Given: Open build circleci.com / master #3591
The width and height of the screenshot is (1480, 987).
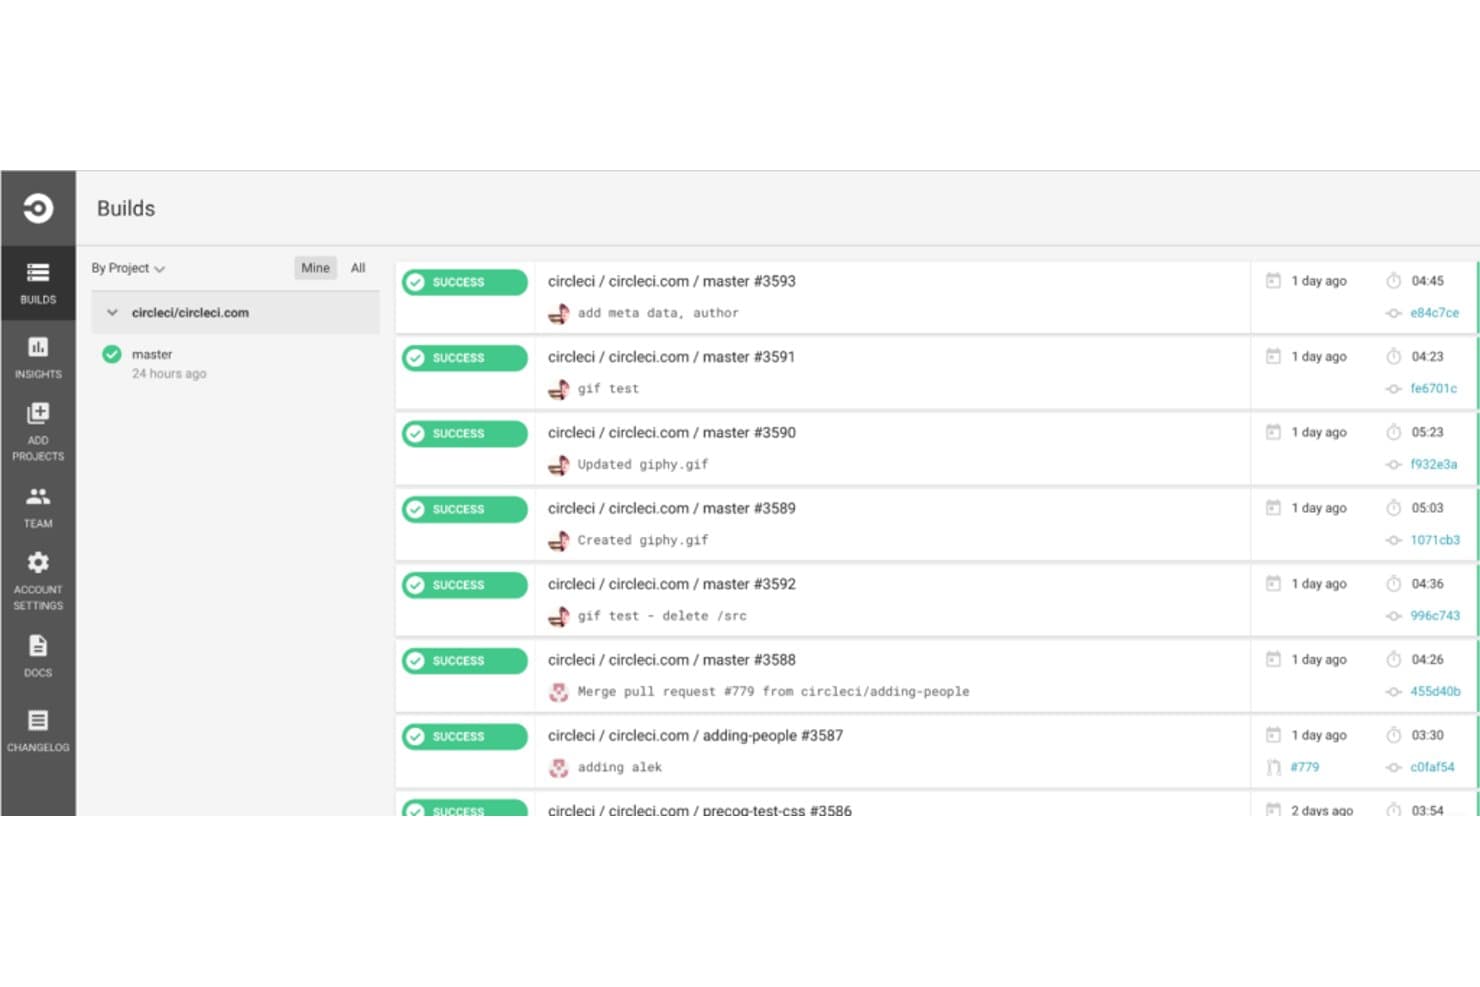Looking at the screenshot, I should point(671,357).
